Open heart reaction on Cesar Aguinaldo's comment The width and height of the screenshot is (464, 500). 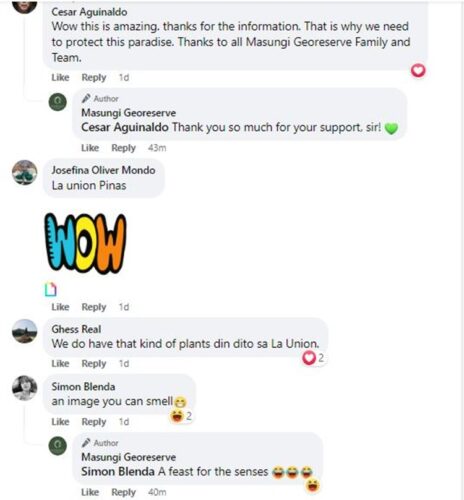coord(418,71)
